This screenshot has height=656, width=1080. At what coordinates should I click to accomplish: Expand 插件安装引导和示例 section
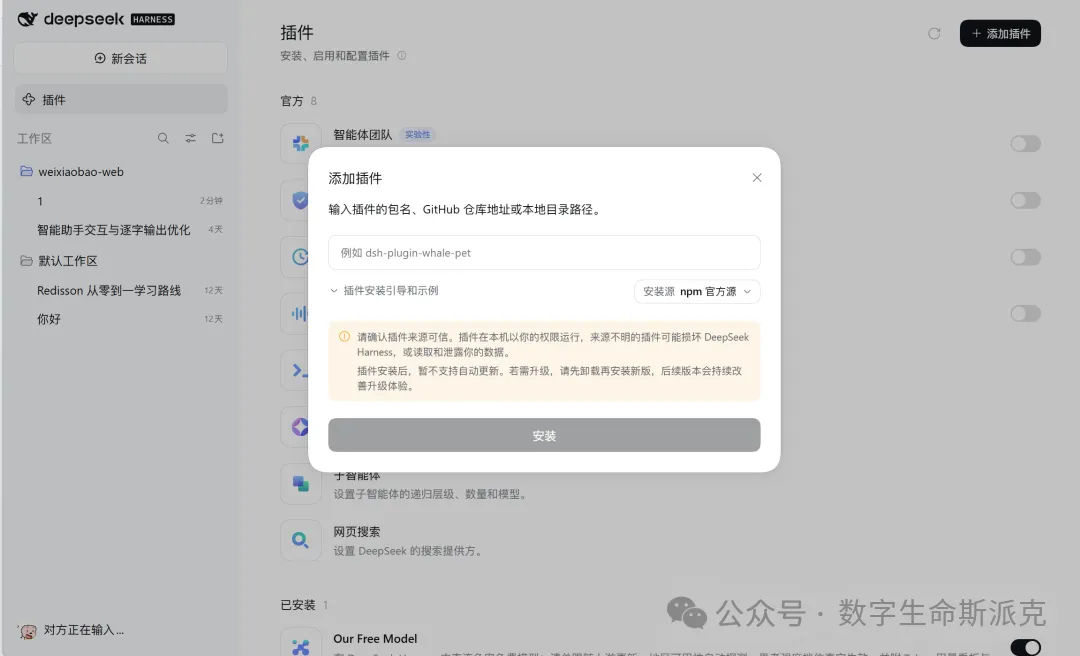click(x=384, y=291)
